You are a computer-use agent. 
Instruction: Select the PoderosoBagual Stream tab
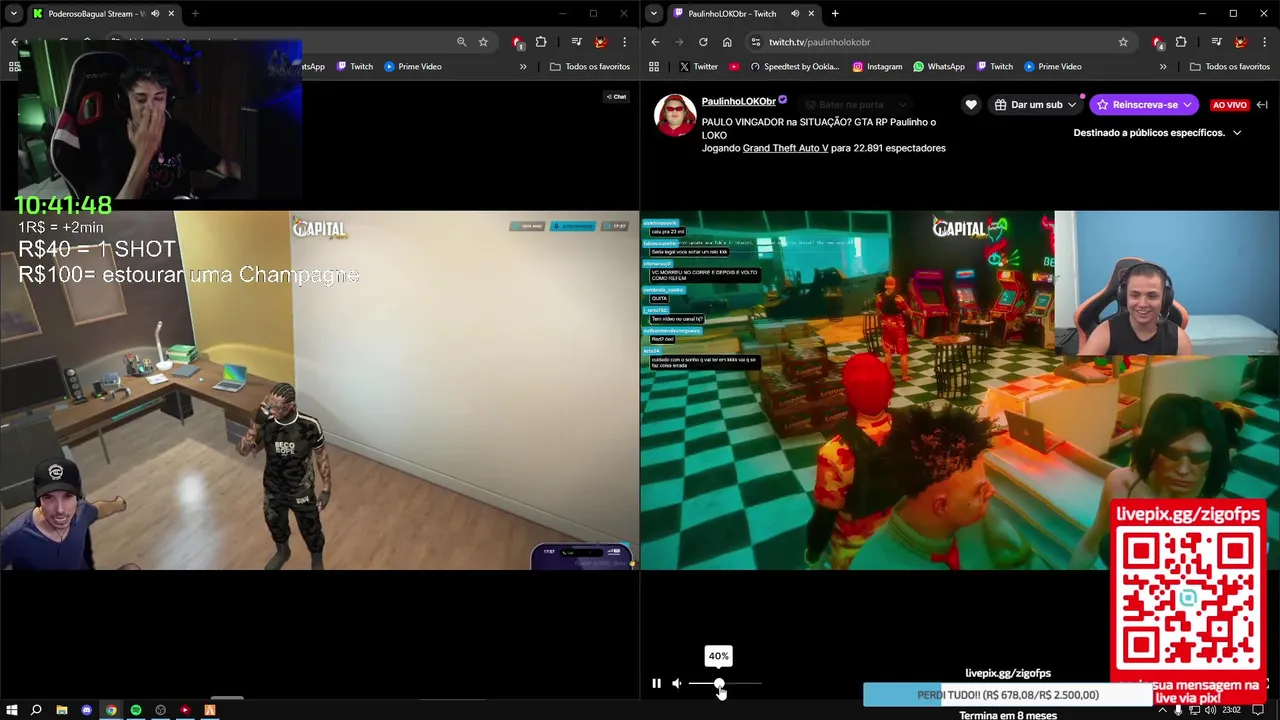[x=104, y=13]
